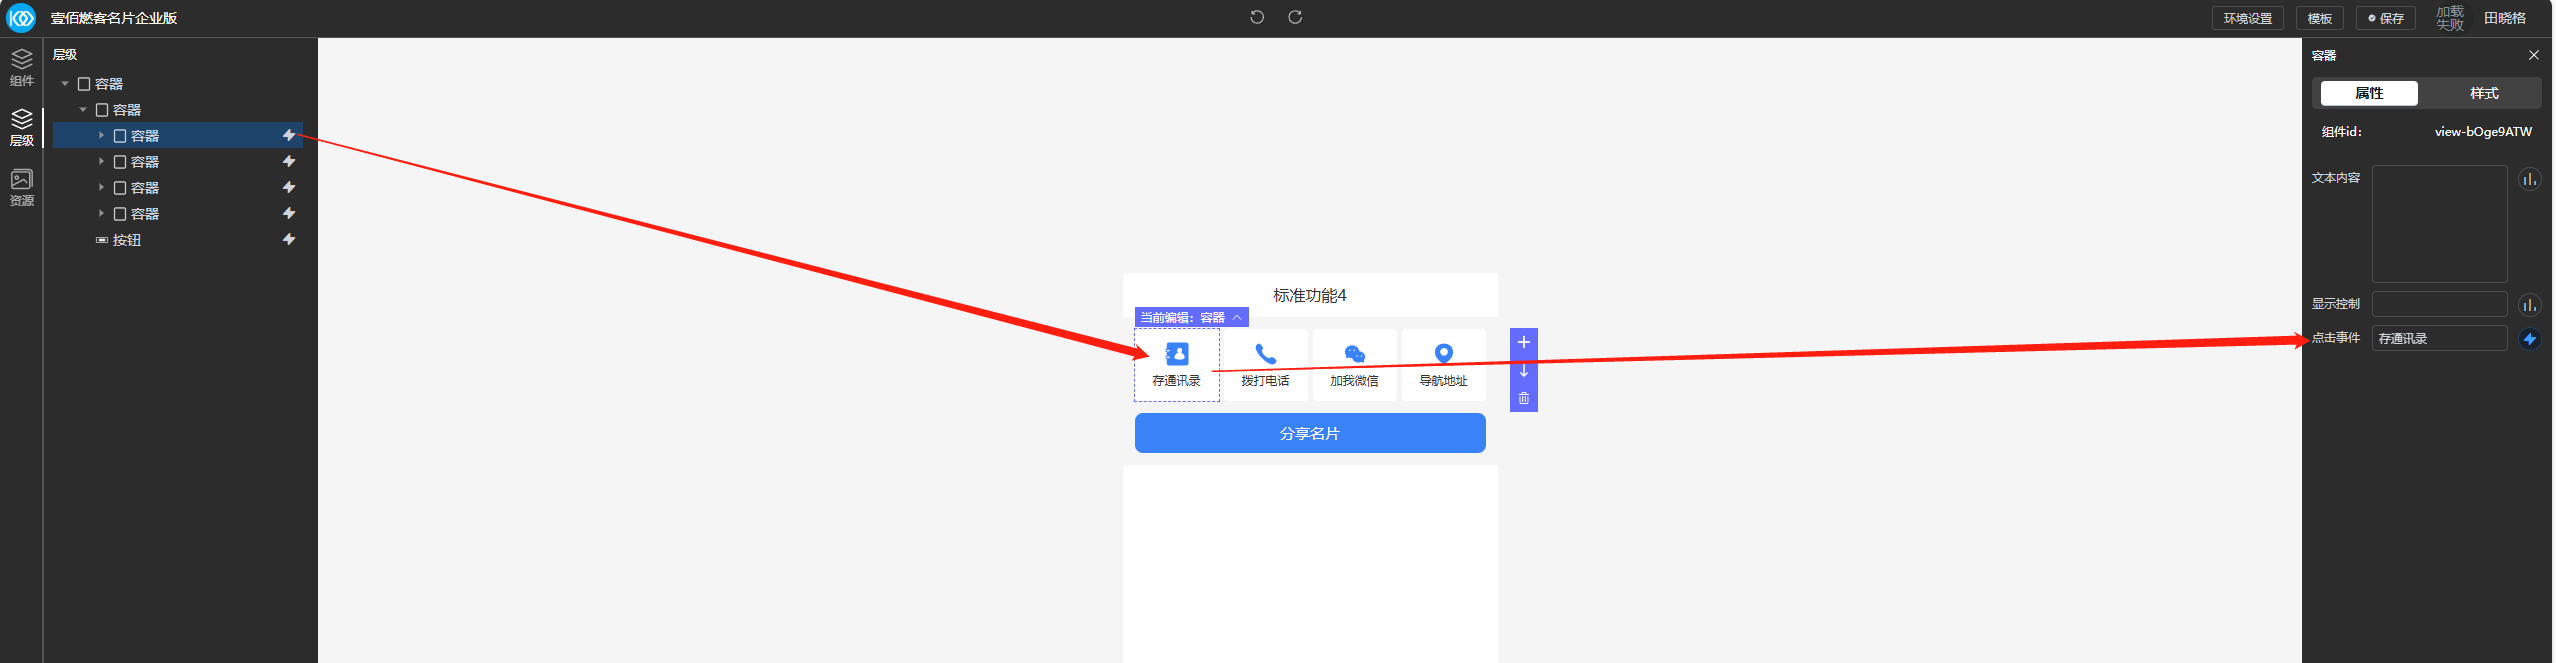Open the 资源 resources sidebar panel

(x=21, y=187)
